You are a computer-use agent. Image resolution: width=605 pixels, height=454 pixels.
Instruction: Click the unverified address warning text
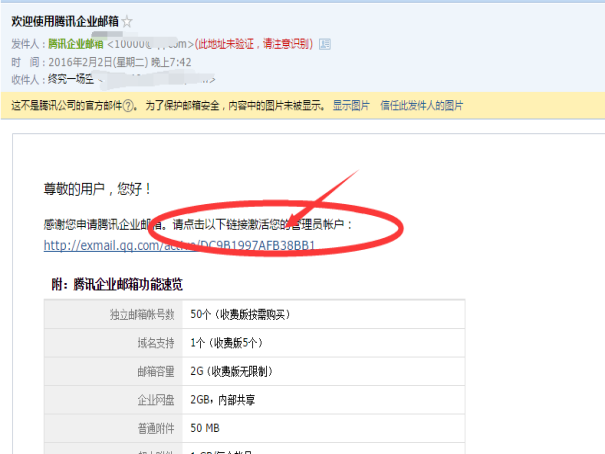click(x=254, y=45)
